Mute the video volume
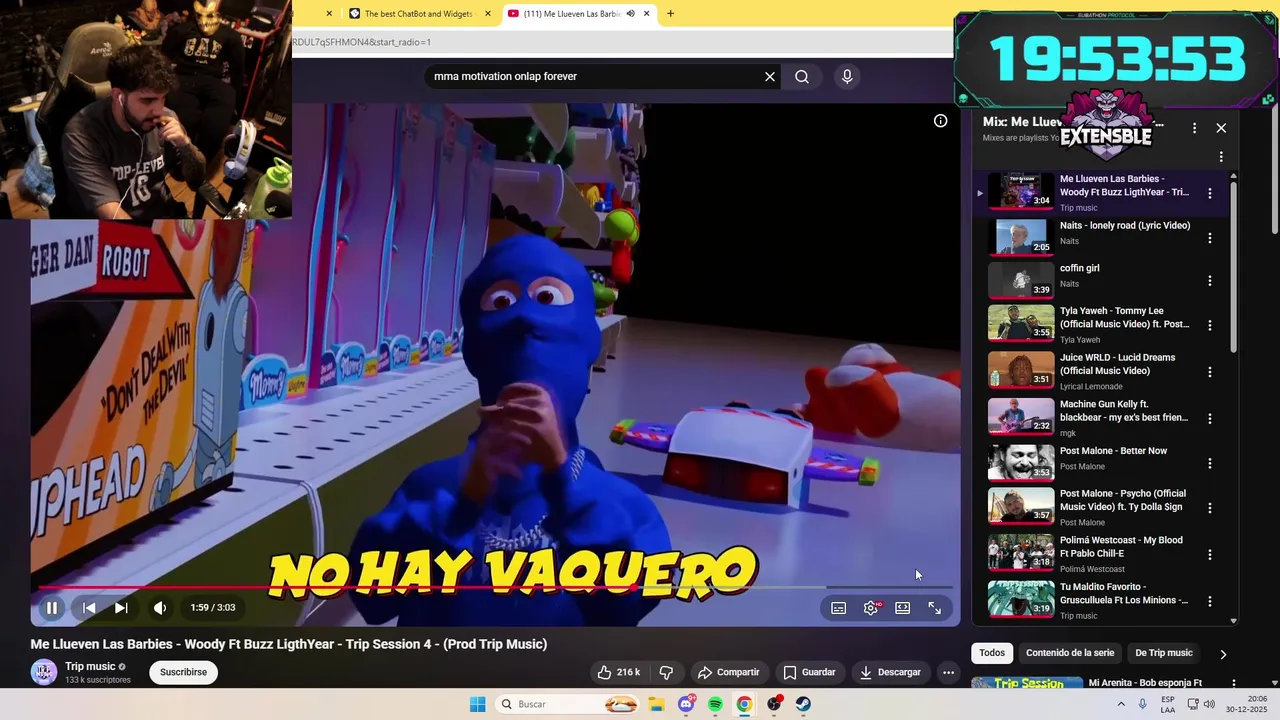 coord(160,607)
